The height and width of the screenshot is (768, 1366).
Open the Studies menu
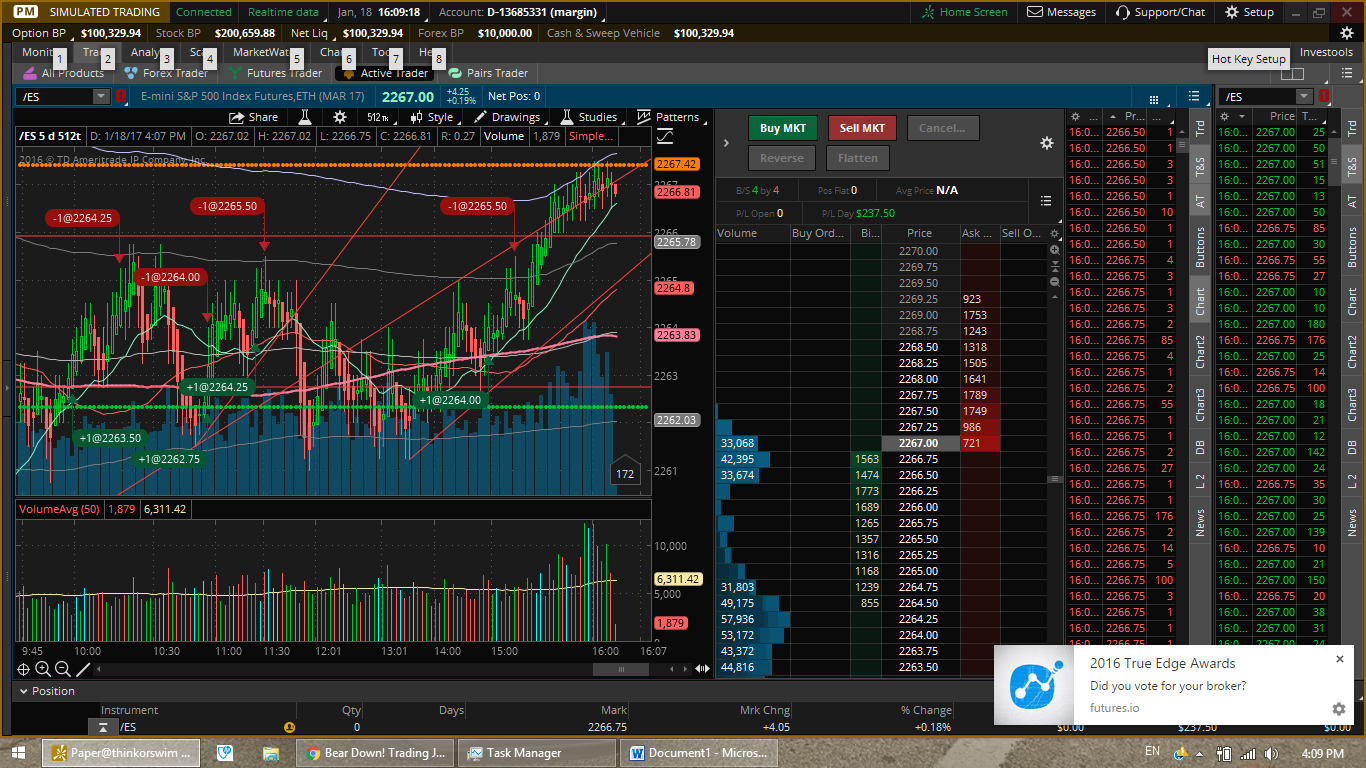tap(589, 117)
